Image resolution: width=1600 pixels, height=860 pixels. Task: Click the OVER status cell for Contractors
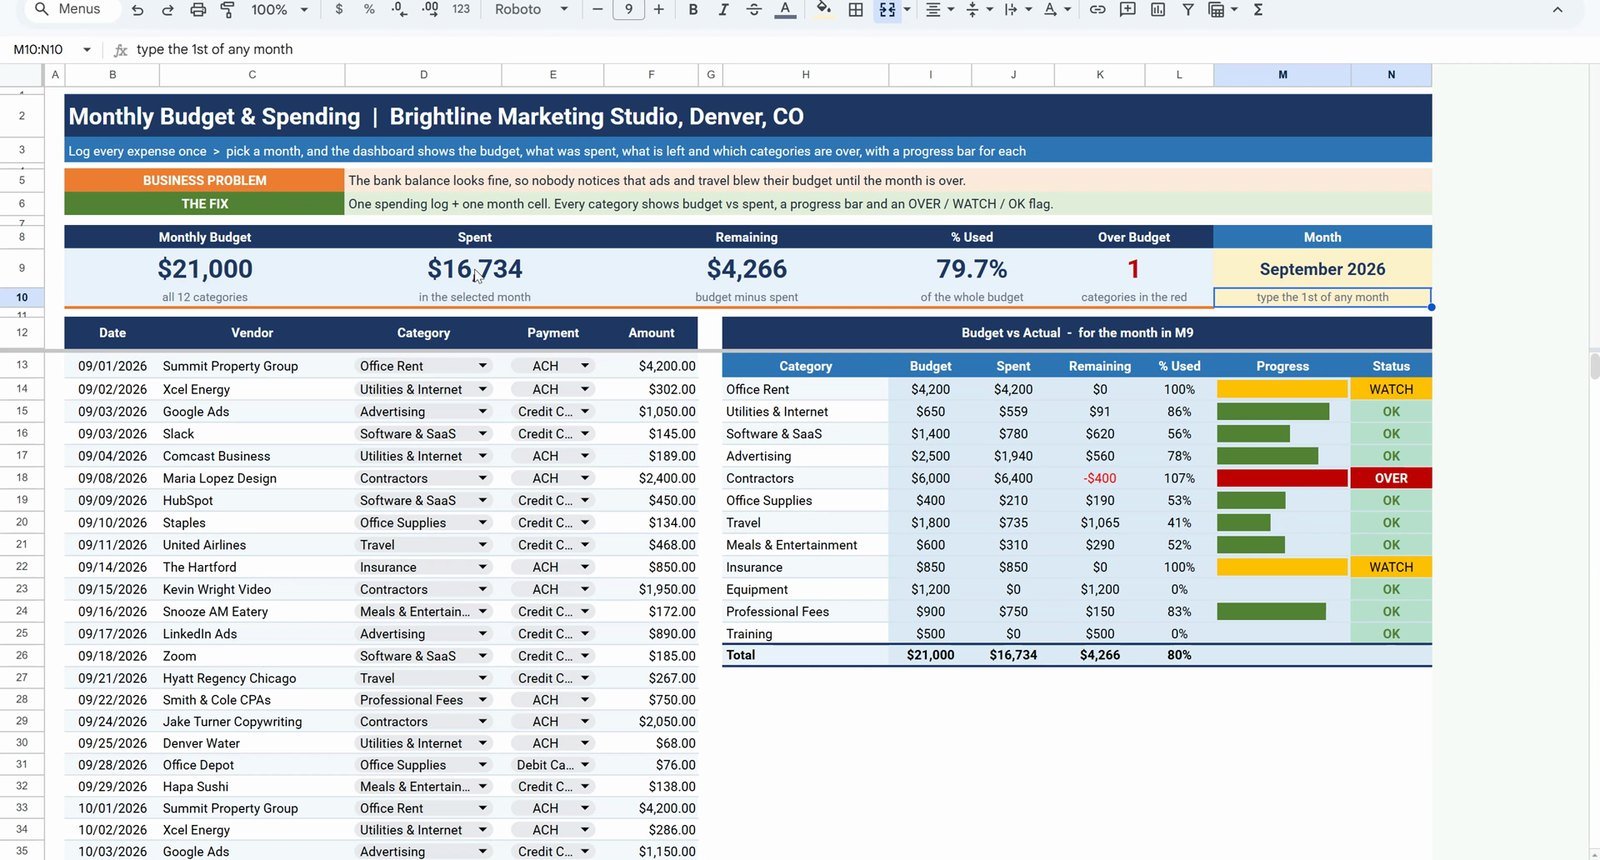click(x=1391, y=478)
